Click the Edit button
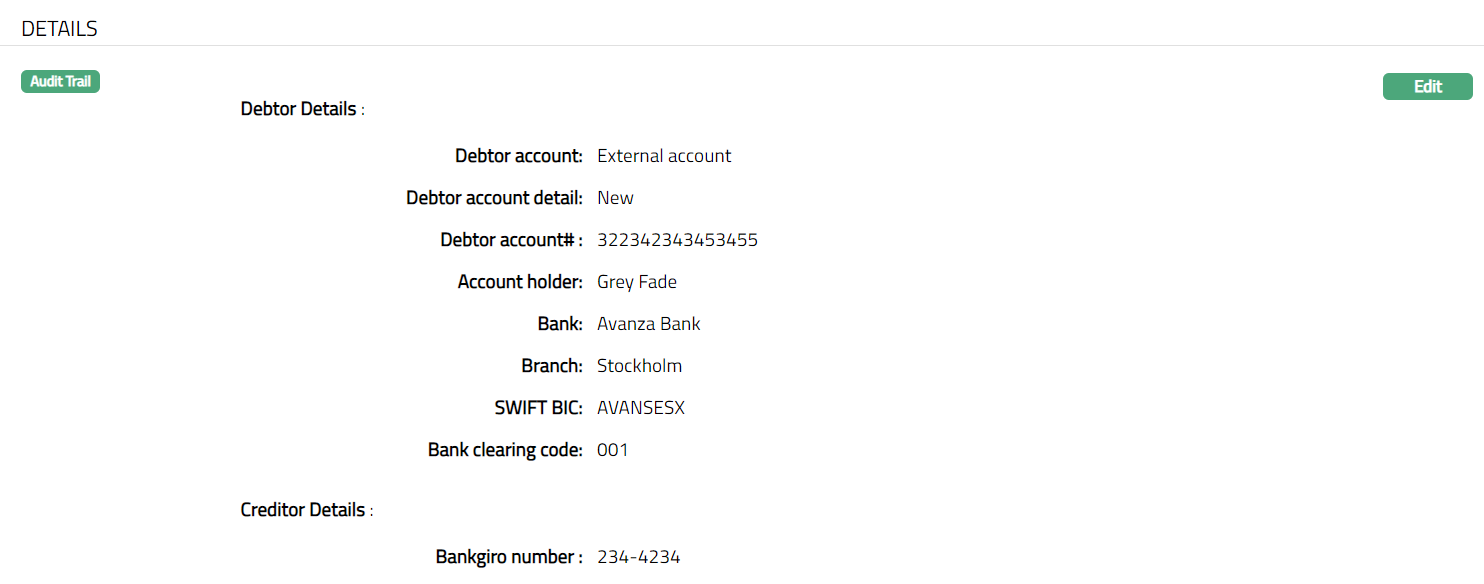Image resolution: width=1484 pixels, height=584 pixels. click(x=1427, y=87)
